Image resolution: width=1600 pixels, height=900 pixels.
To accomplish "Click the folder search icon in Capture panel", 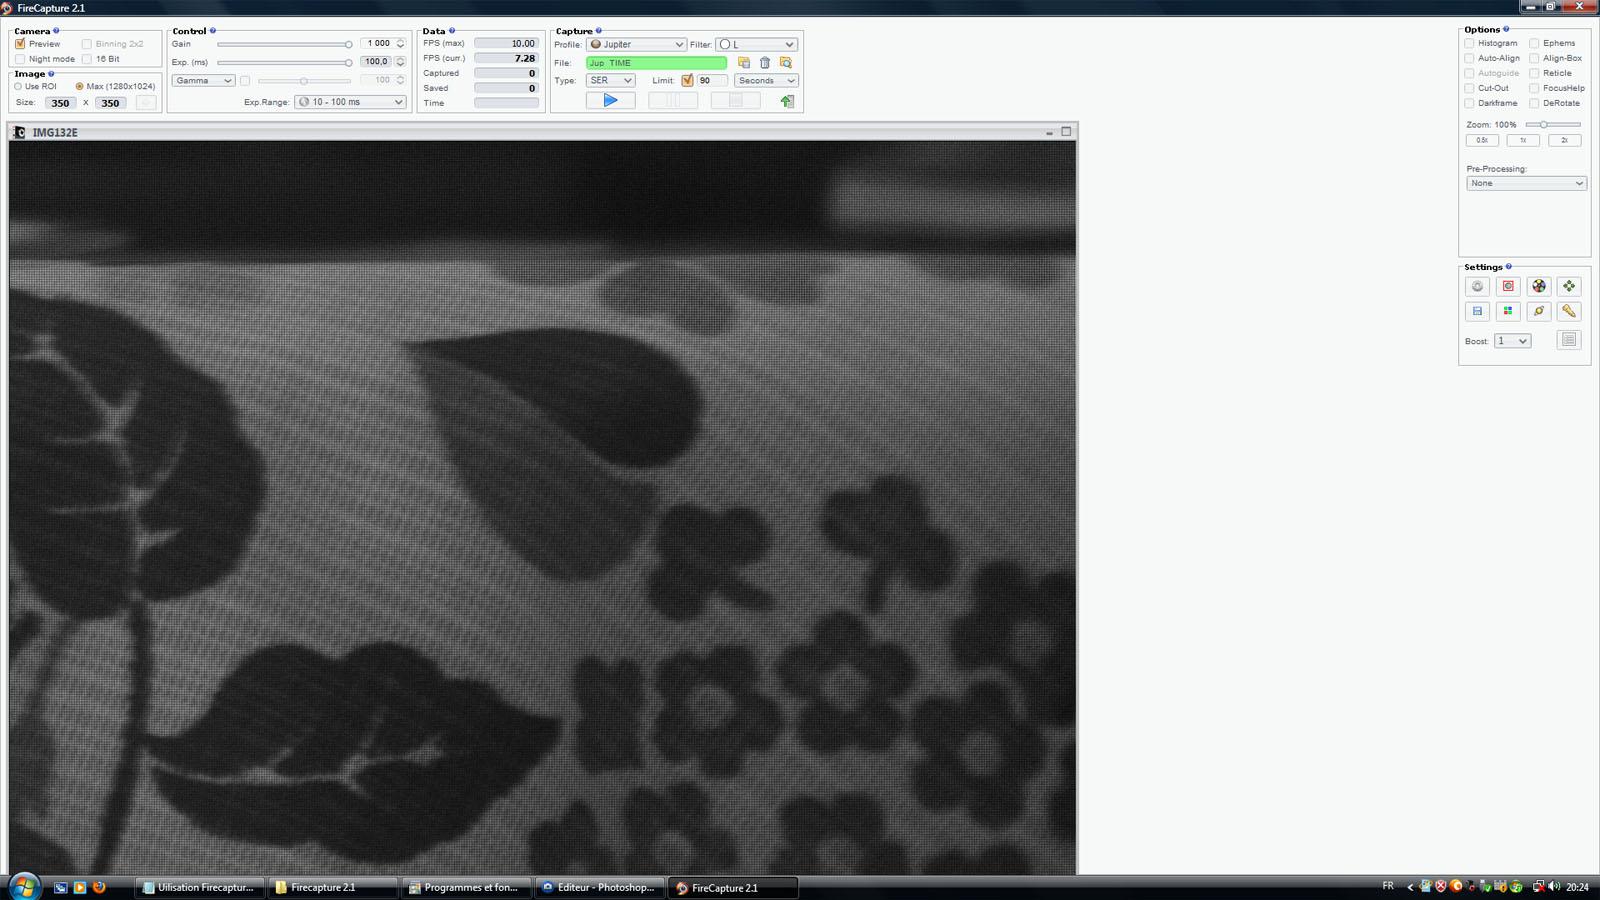I will 786,63.
